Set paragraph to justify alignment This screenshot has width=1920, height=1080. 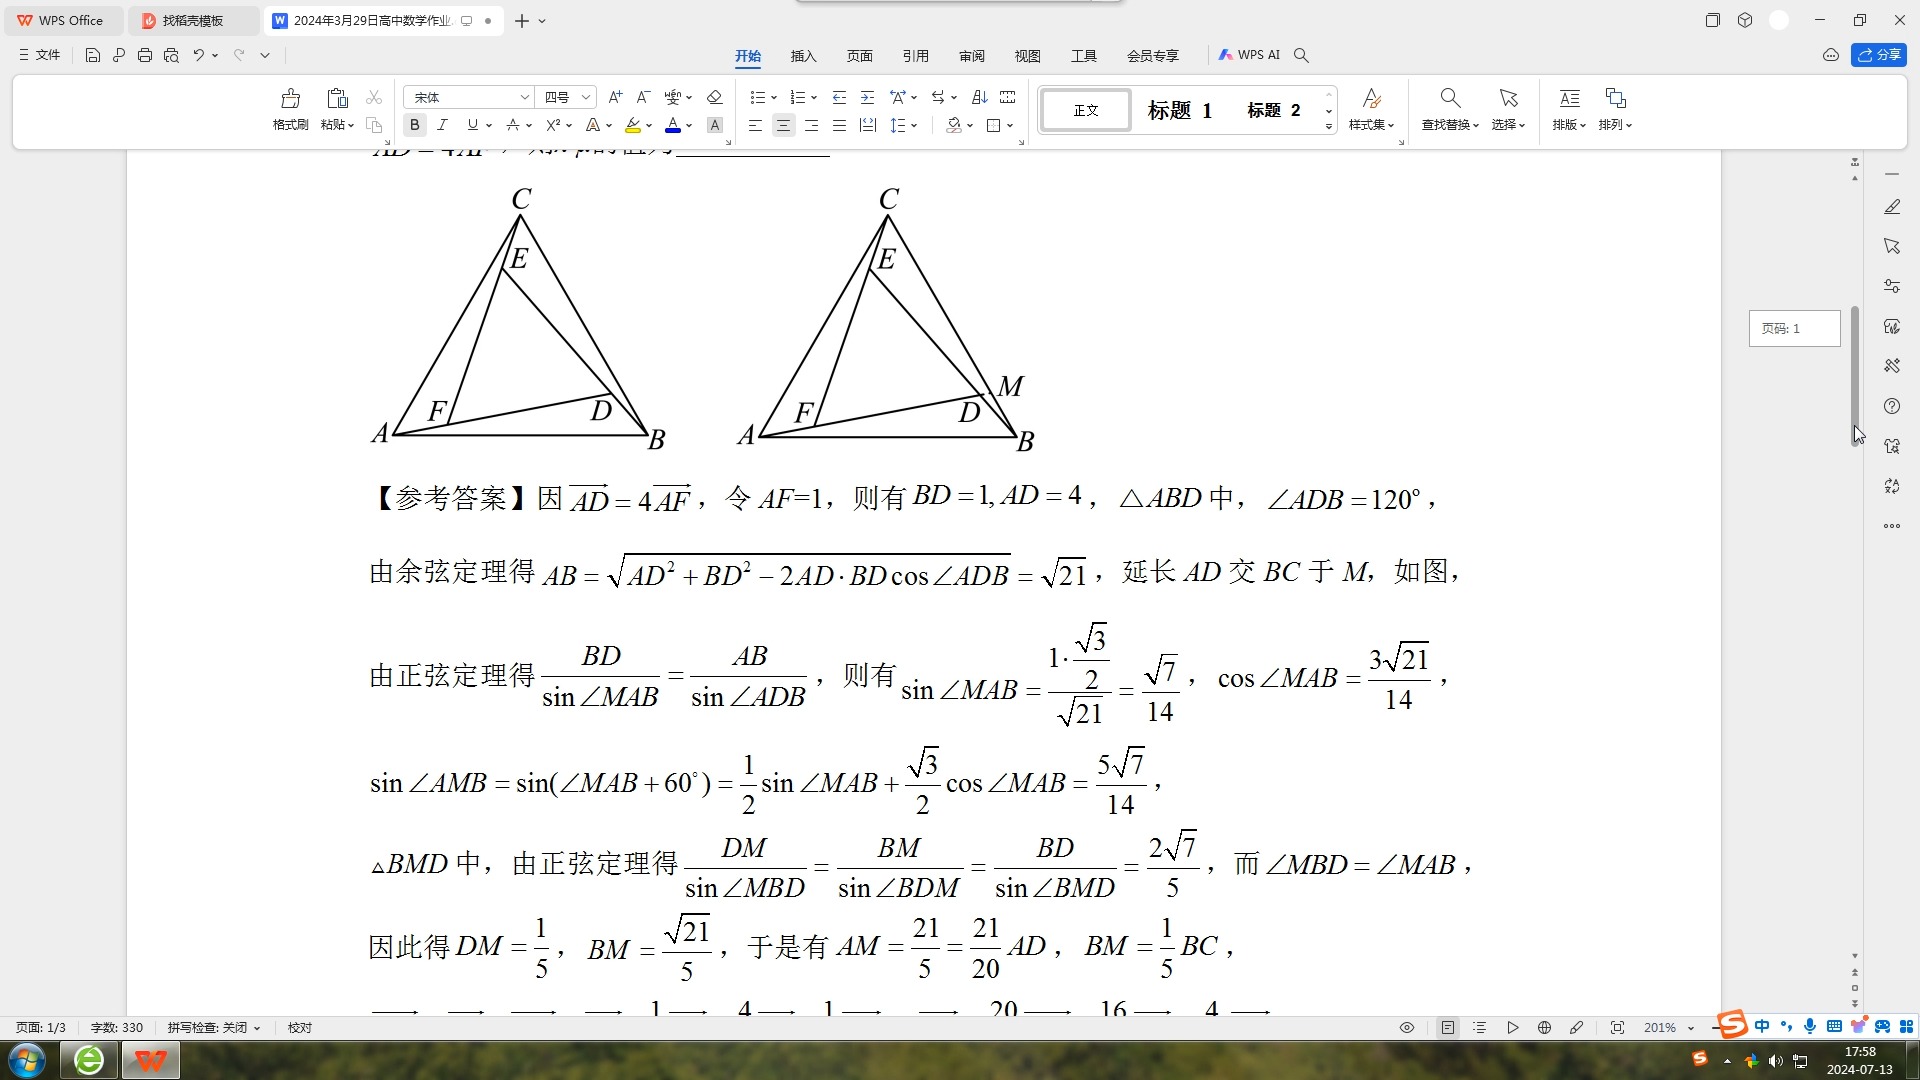pyautogui.click(x=839, y=125)
